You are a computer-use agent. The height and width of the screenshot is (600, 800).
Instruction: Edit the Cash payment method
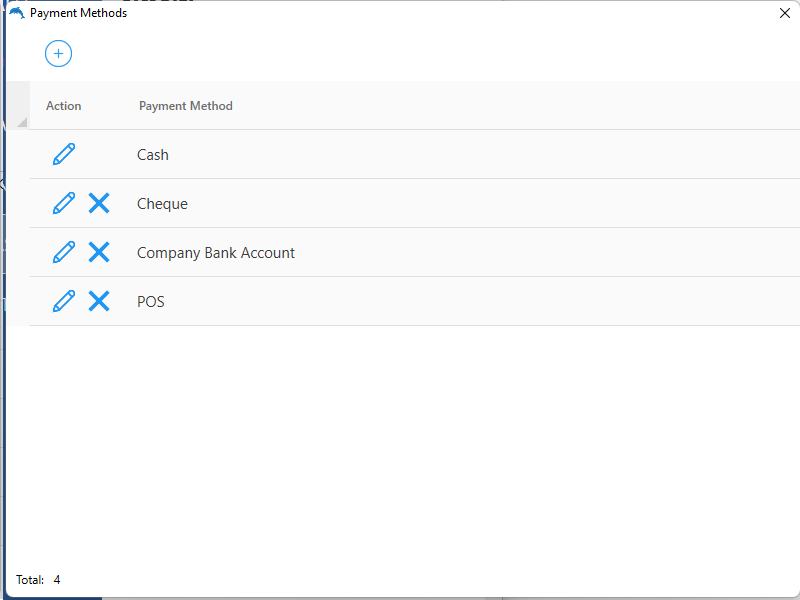(x=64, y=154)
